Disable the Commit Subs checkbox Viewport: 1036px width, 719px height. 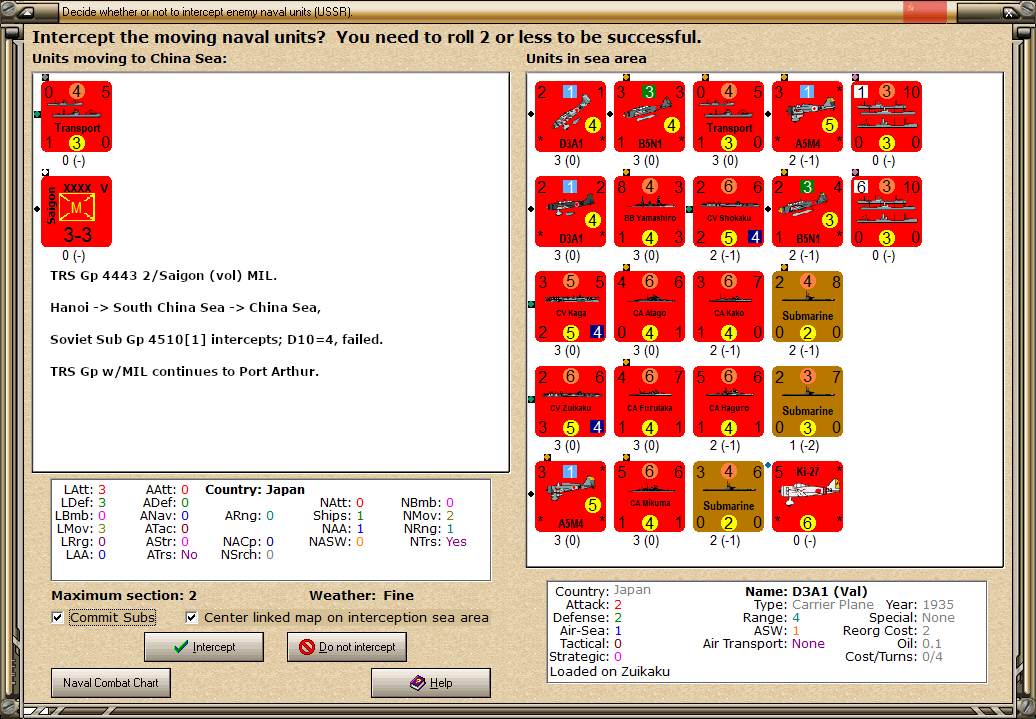[57, 618]
